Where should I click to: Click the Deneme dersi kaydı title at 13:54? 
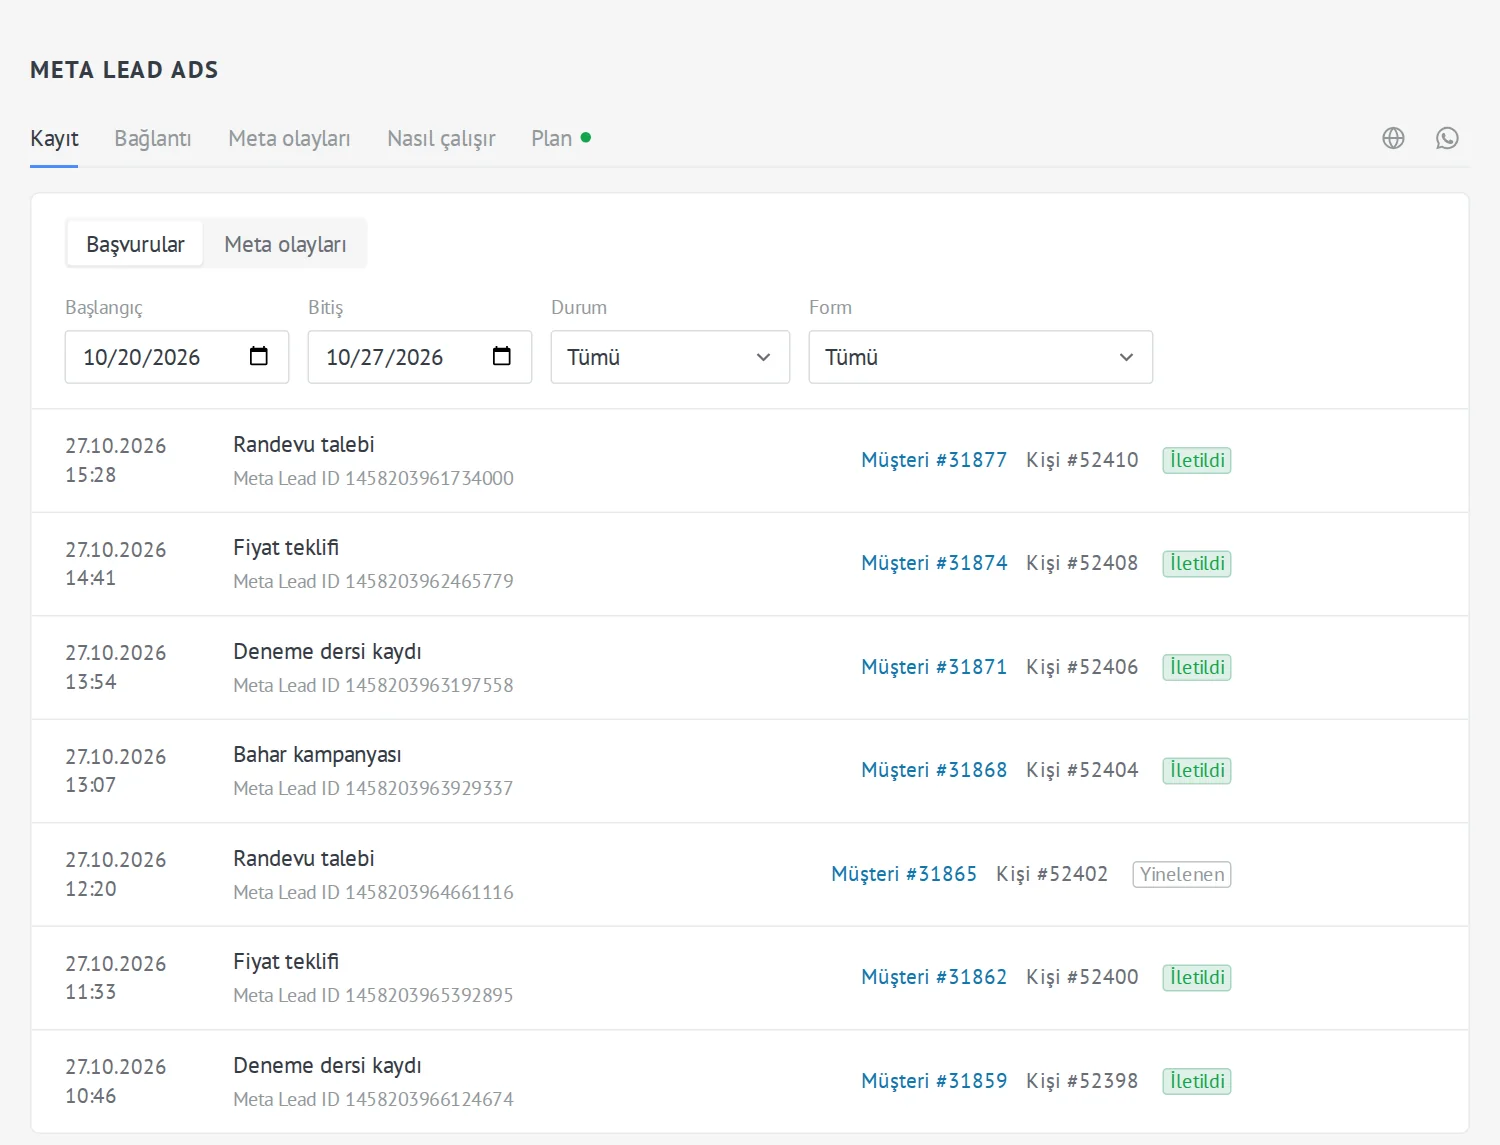(327, 652)
